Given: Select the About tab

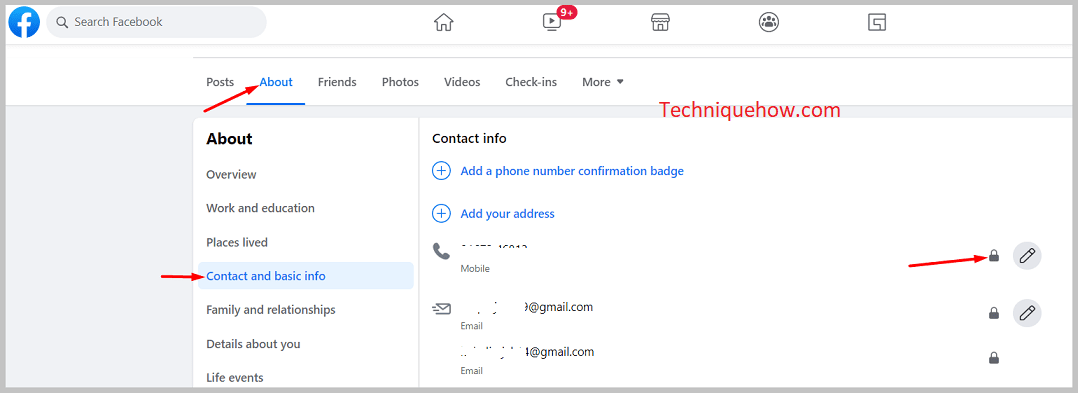Looking at the screenshot, I should (276, 82).
